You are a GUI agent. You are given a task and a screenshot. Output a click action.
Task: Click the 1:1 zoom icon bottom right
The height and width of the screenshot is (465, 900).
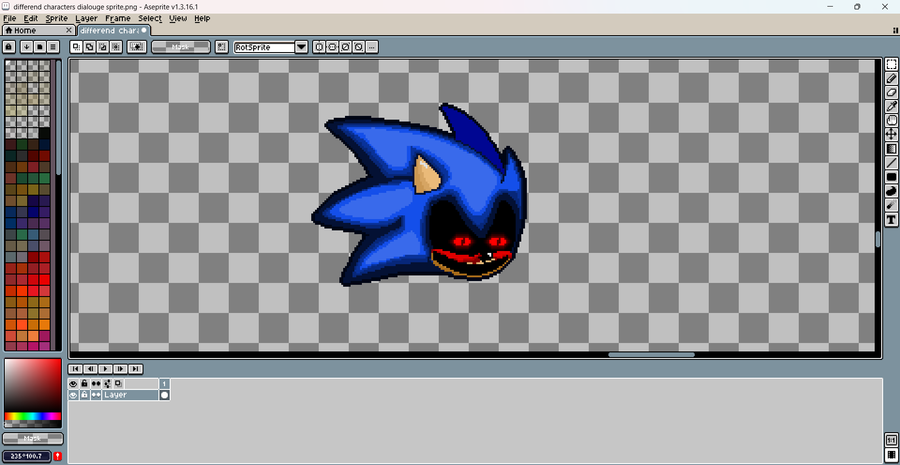891,441
